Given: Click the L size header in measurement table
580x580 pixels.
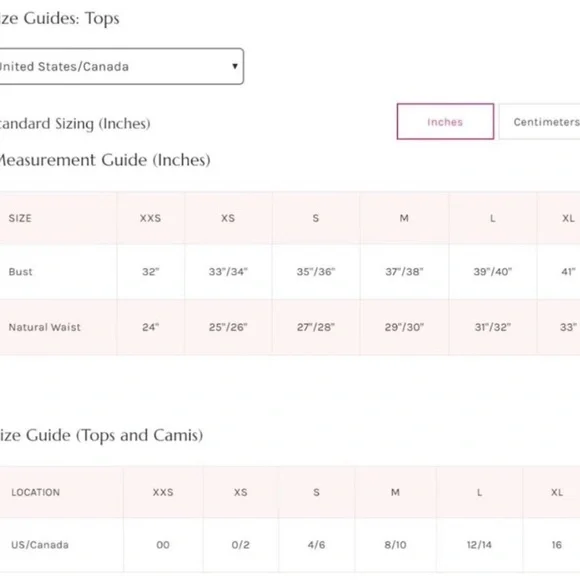Looking at the screenshot, I should coord(492,219).
